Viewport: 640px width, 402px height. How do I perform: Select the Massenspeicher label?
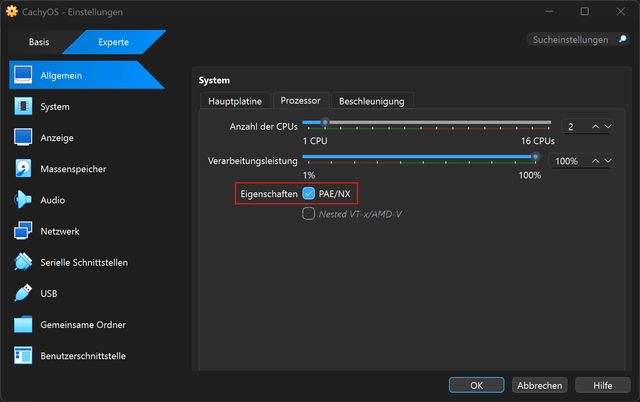coord(73,169)
